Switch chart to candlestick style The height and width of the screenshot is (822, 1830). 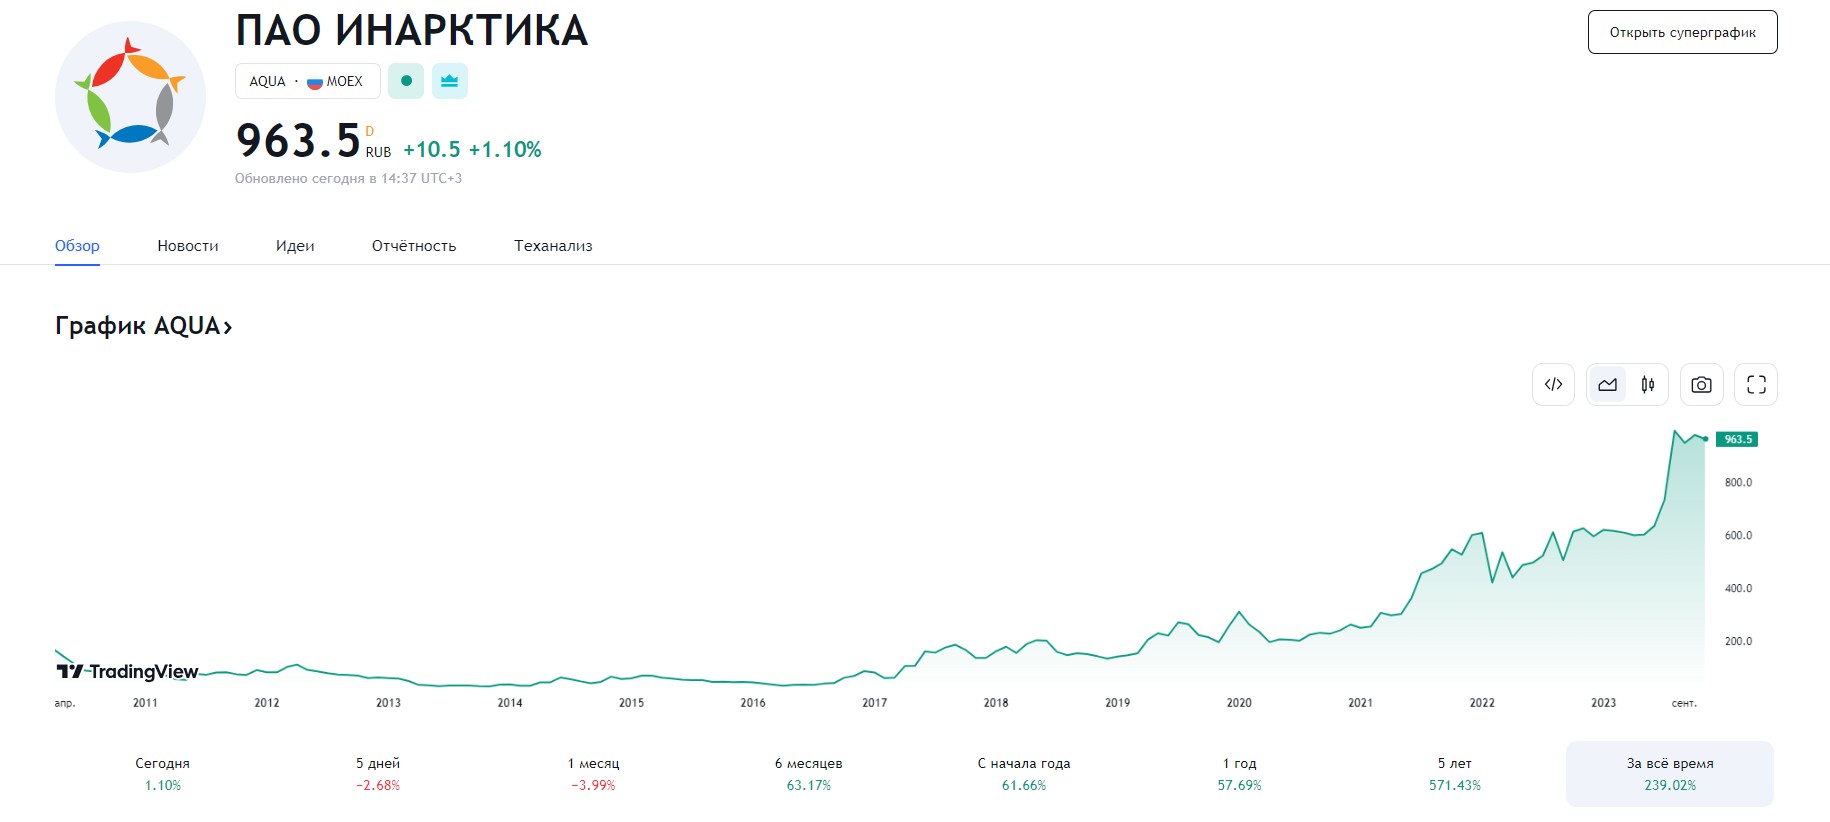click(1647, 384)
